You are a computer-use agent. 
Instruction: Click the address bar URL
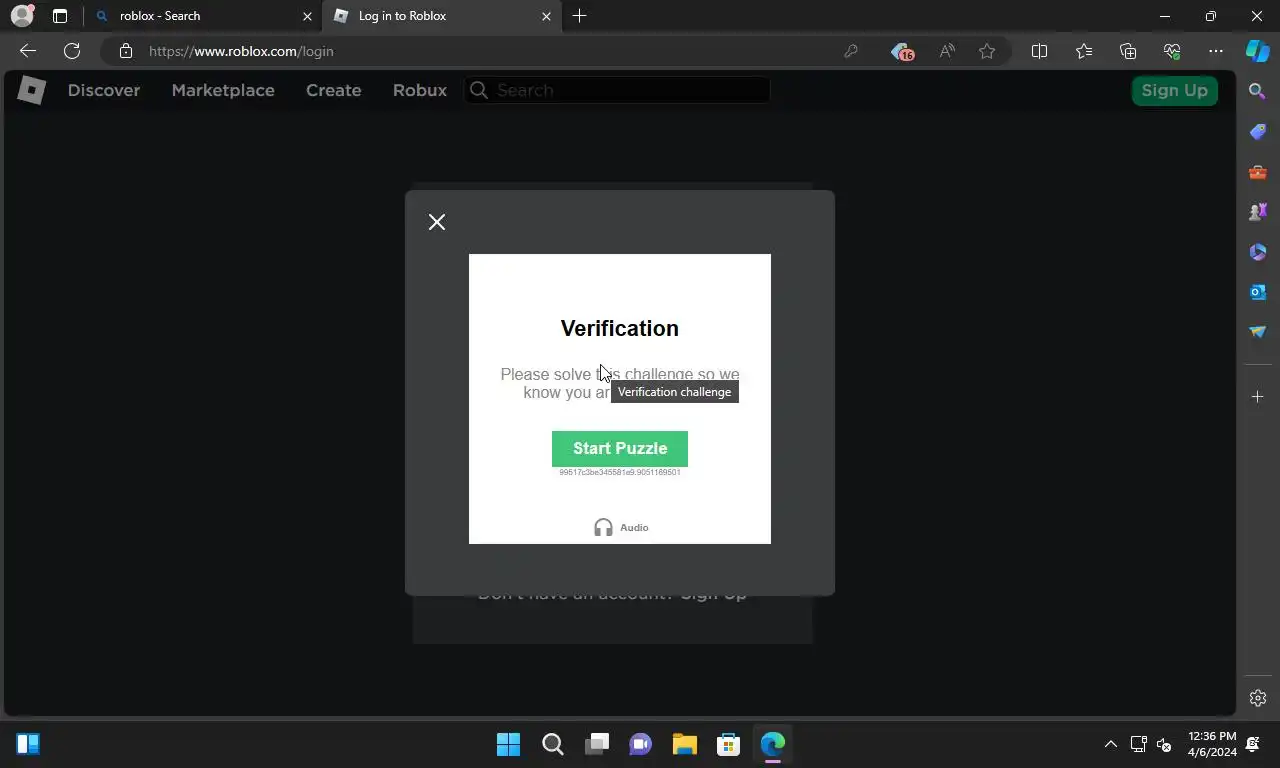tap(241, 51)
